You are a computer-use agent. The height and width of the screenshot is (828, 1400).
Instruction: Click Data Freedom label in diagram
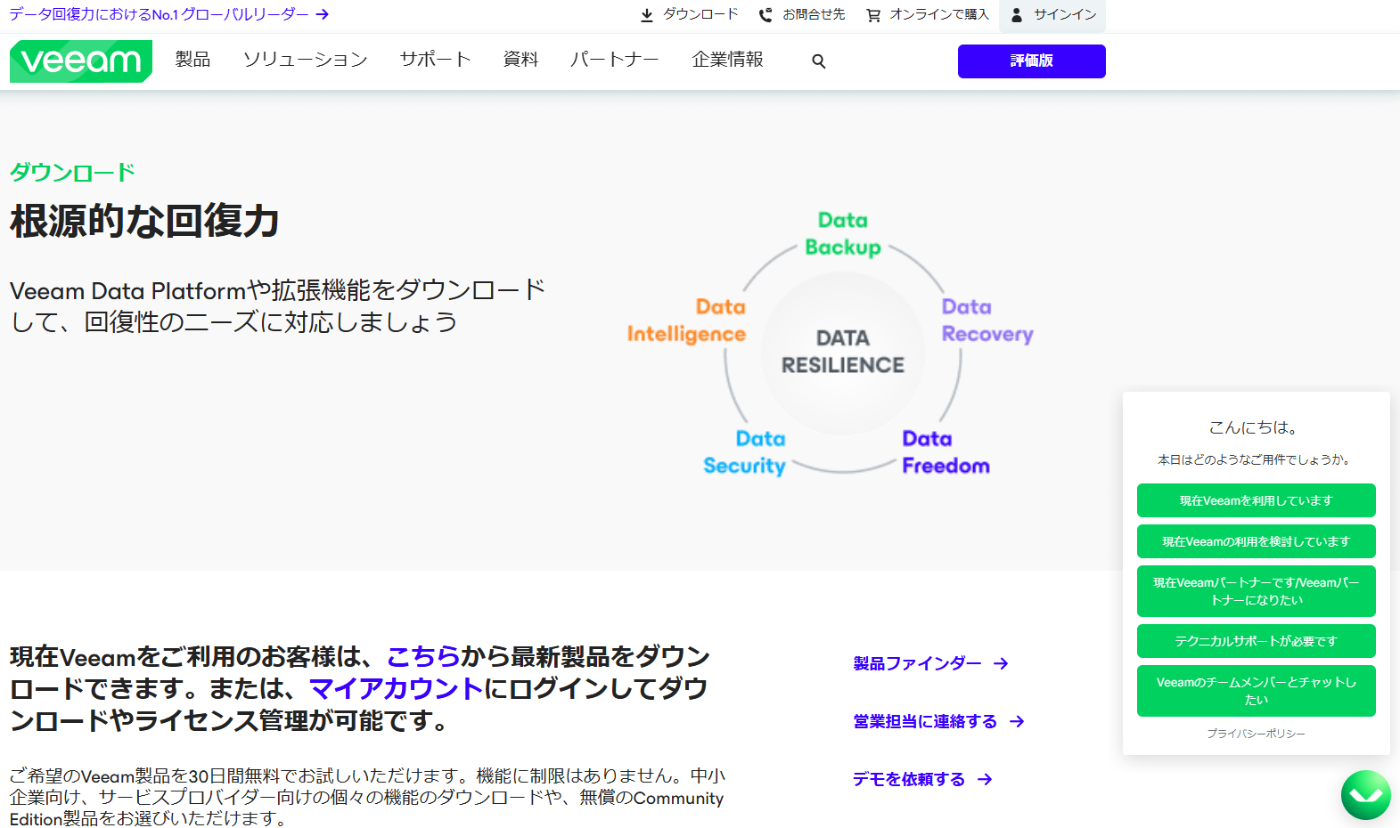[x=946, y=452]
